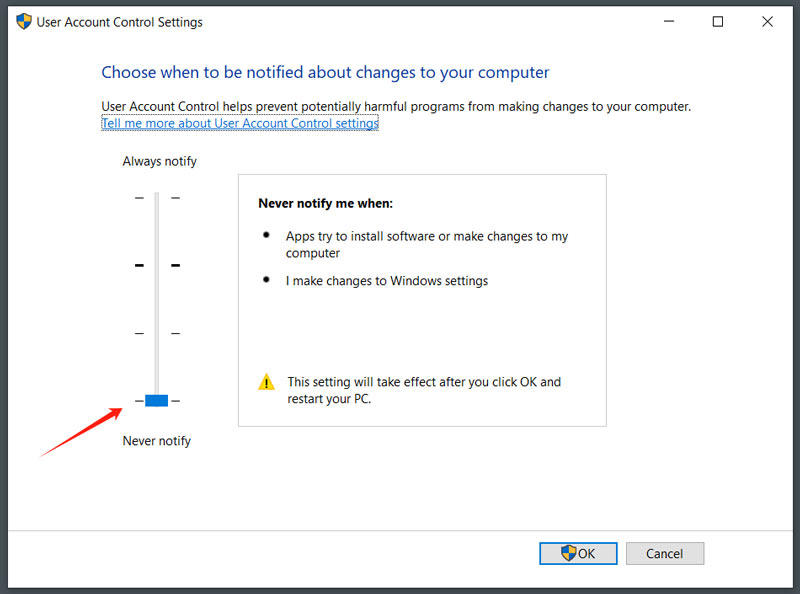
Task: Click 'I make changes to Windows settings' text
Action: point(387,281)
